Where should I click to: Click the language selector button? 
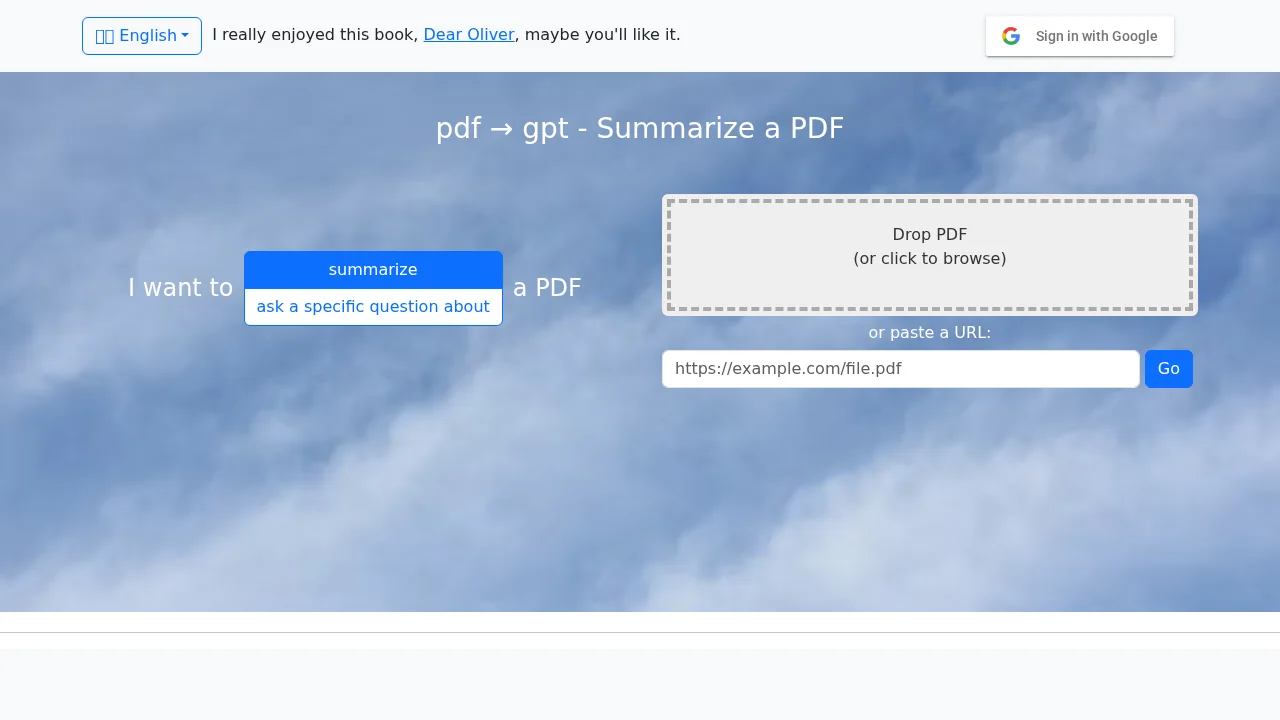141,36
